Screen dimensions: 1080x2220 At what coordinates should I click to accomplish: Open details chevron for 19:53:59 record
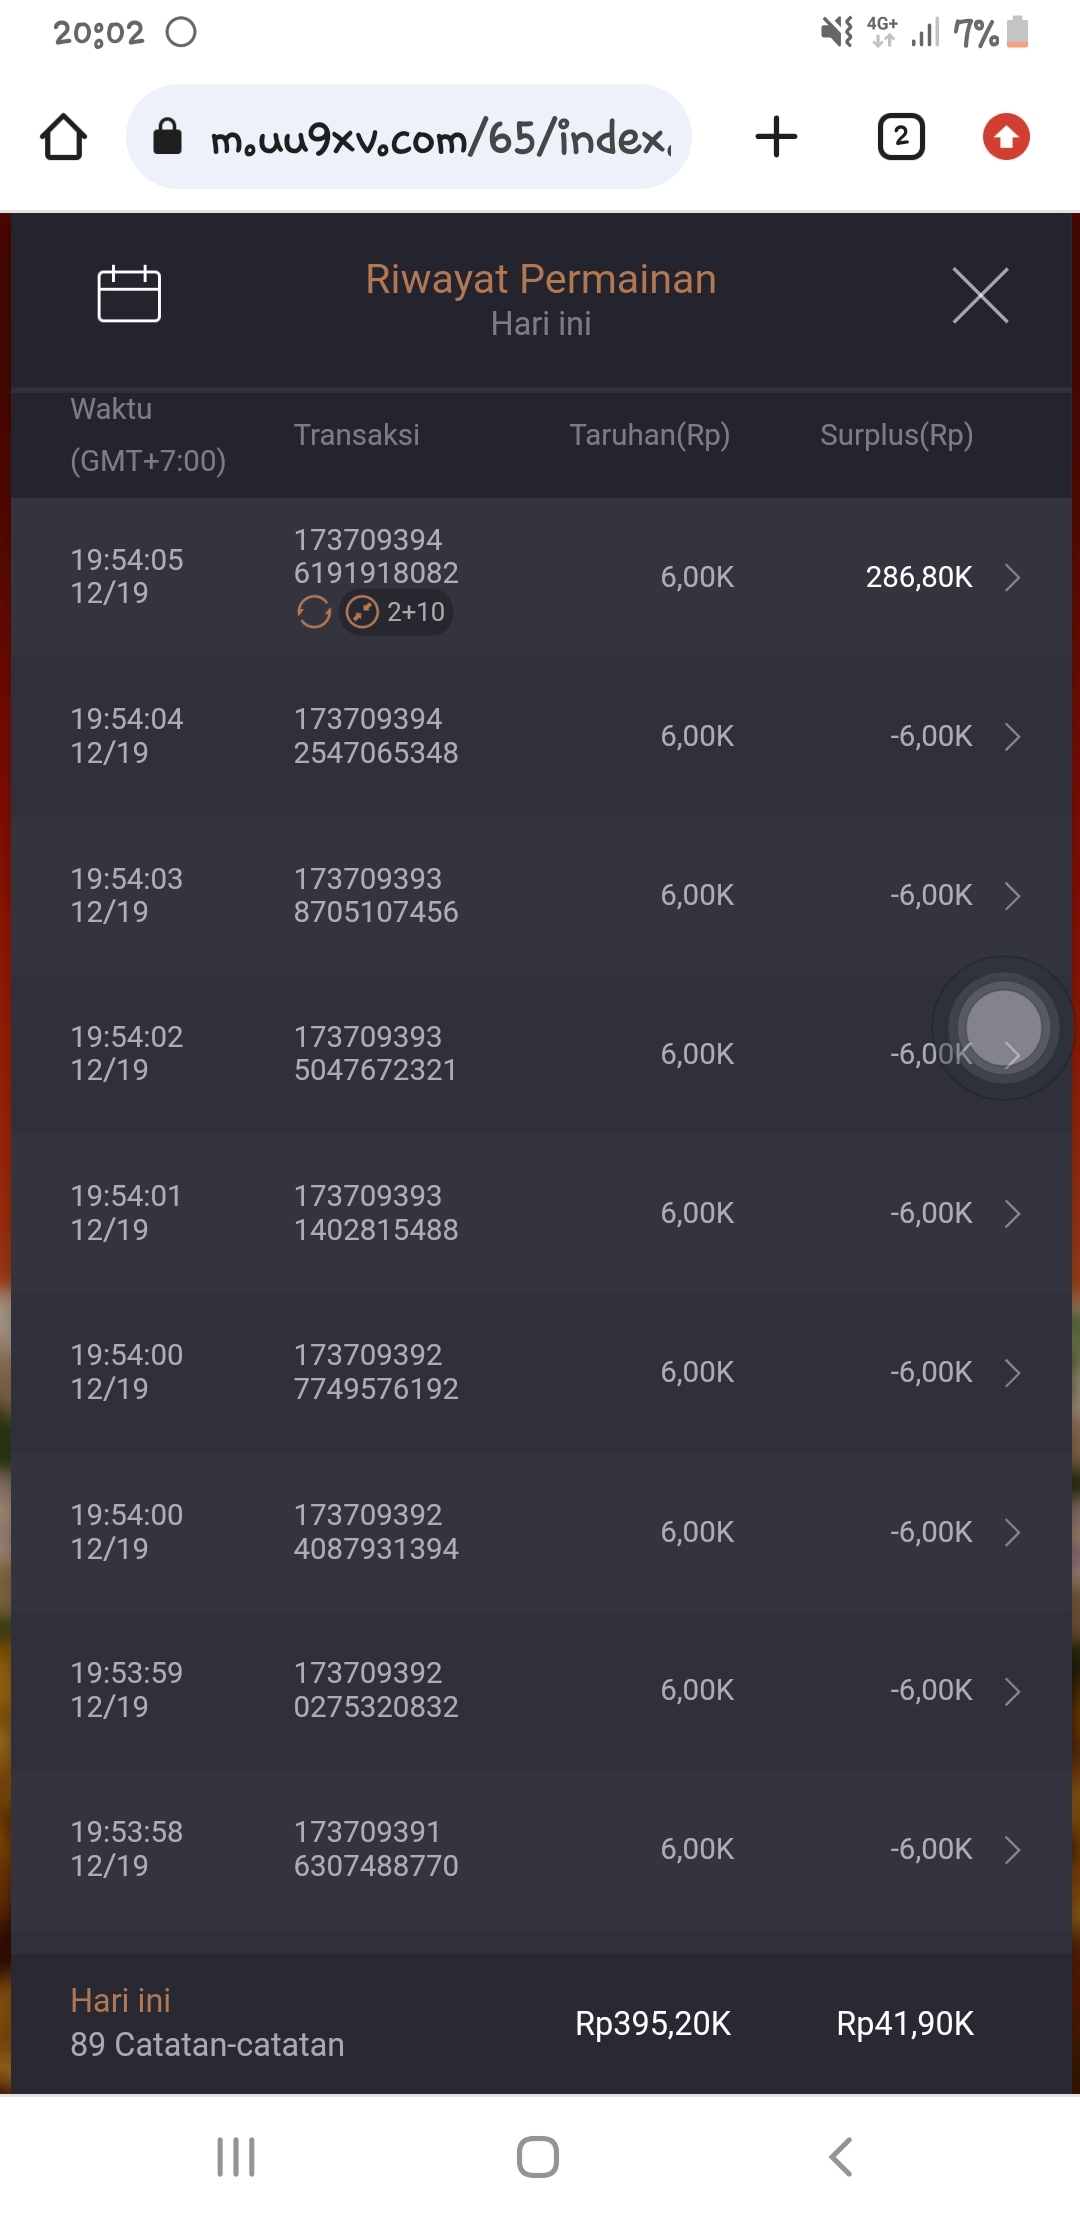1012,1691
